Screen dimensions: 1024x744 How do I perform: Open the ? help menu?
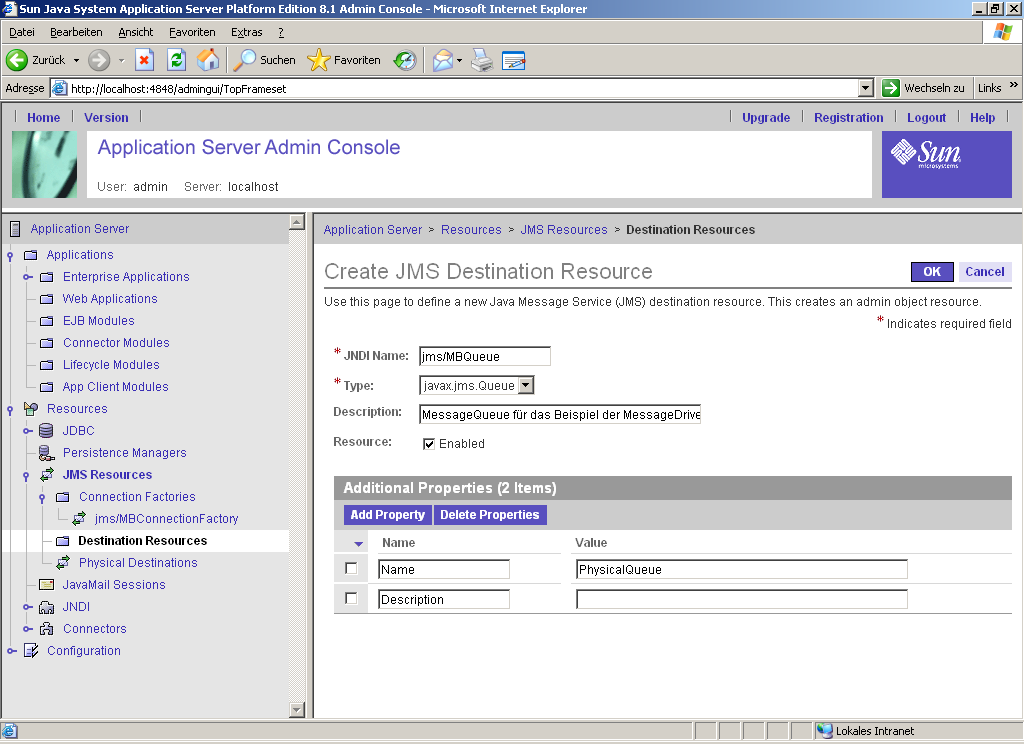coord(281,32)
